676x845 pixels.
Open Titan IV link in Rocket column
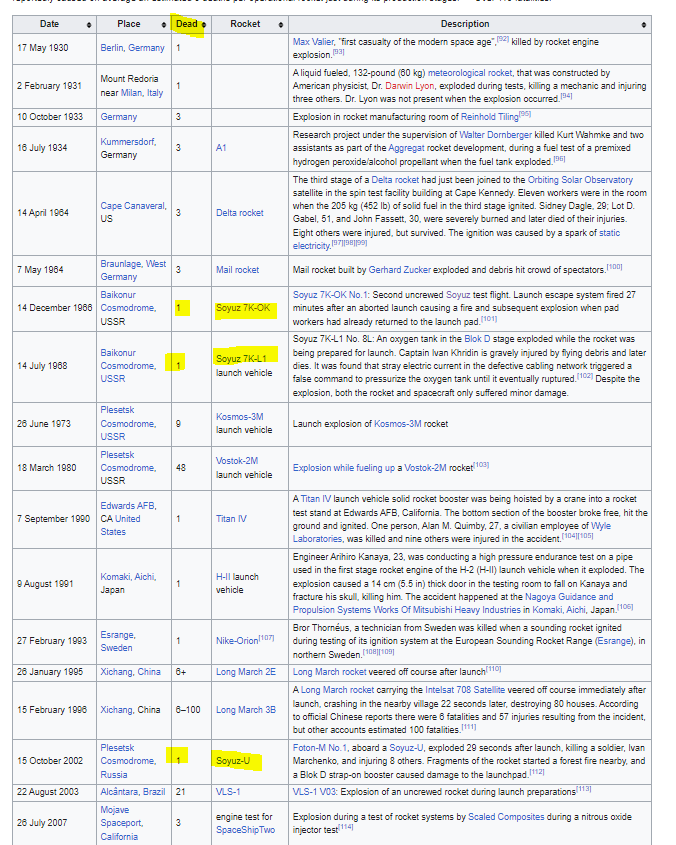tap(231, 519)
